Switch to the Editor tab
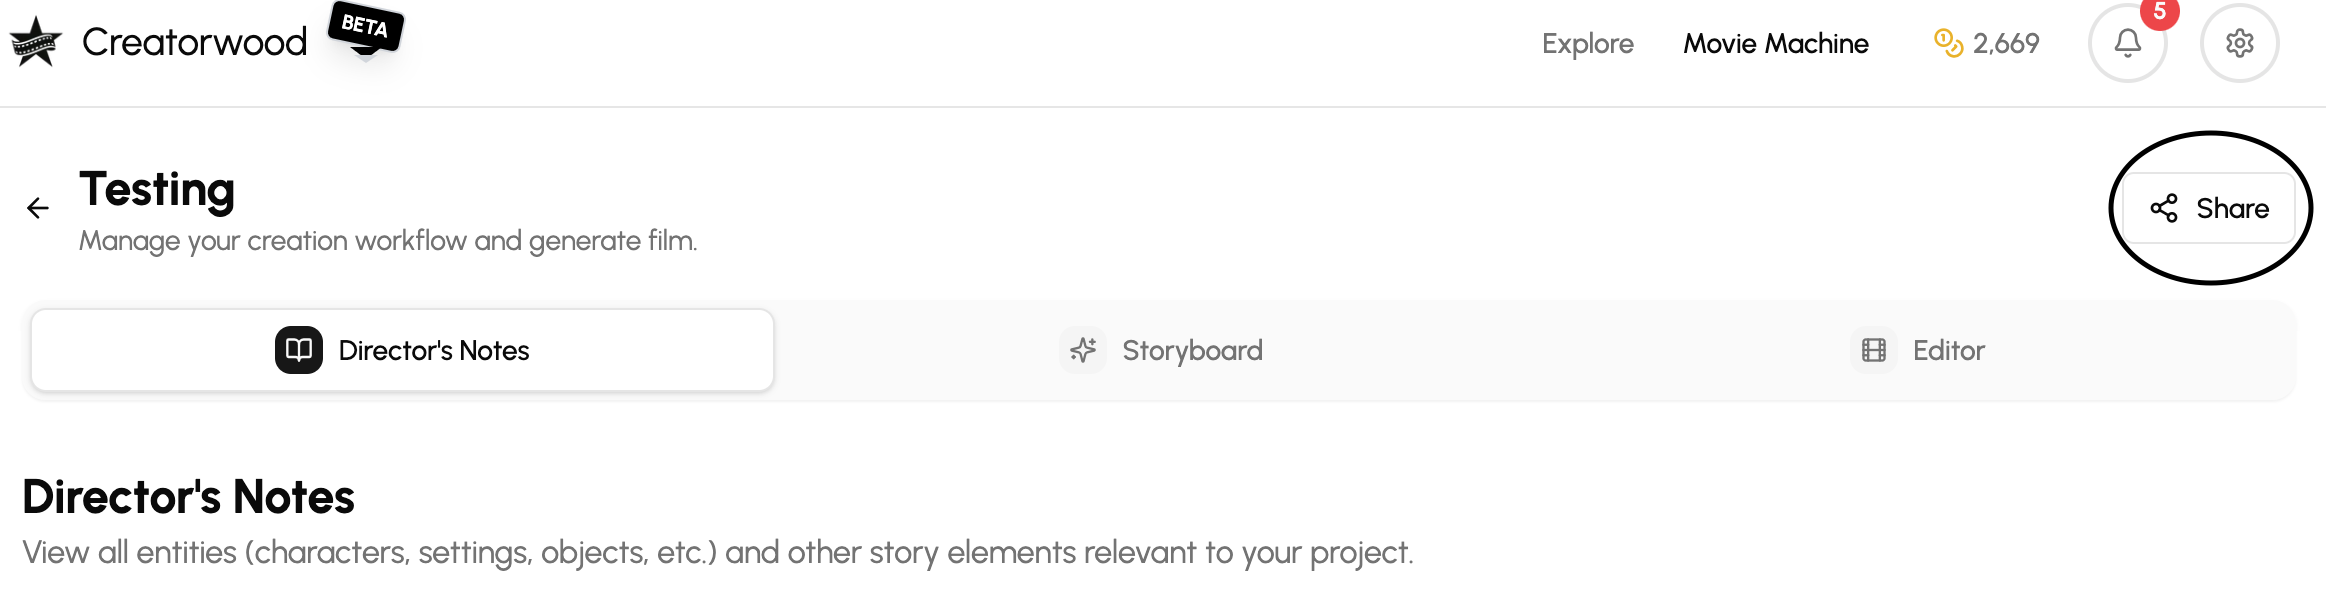 point(1948,350)
